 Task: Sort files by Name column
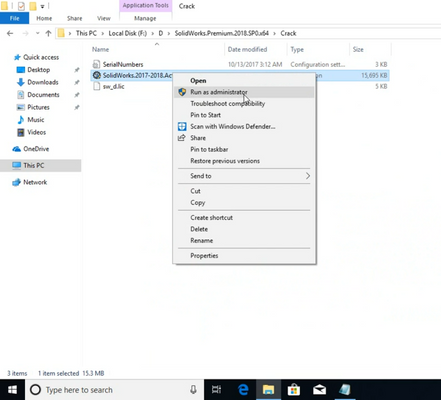(x=100, y=49)
